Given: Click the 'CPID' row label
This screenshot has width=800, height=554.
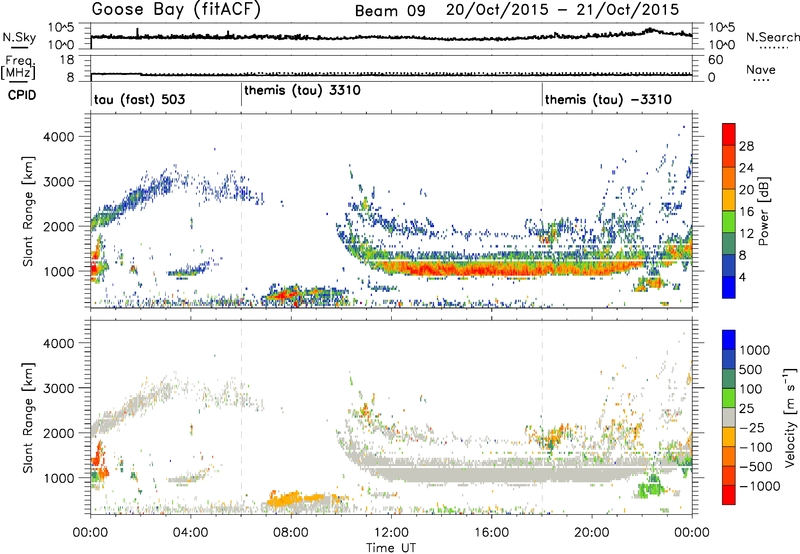Looking at the screenshot, I should tap(22, 95).
